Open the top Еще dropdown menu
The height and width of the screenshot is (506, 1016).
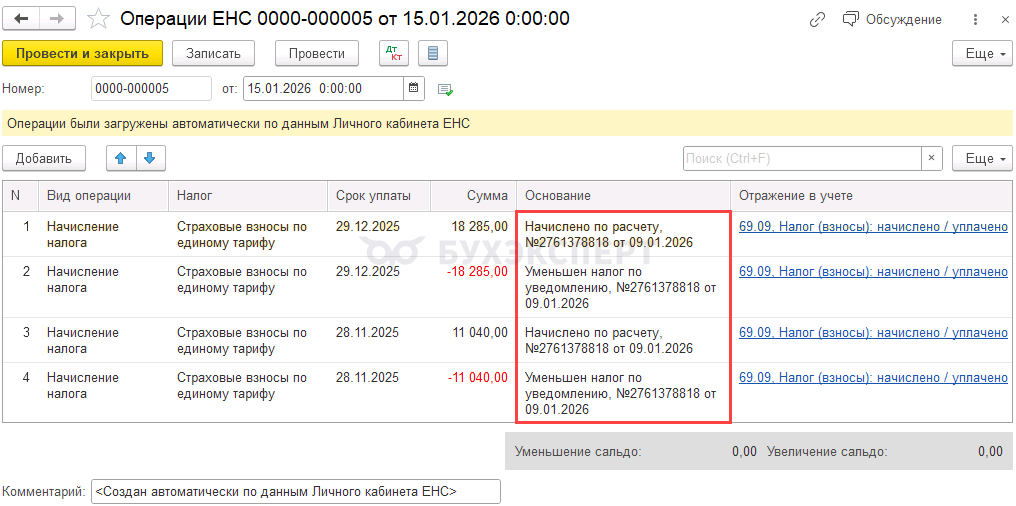point(982,53)
